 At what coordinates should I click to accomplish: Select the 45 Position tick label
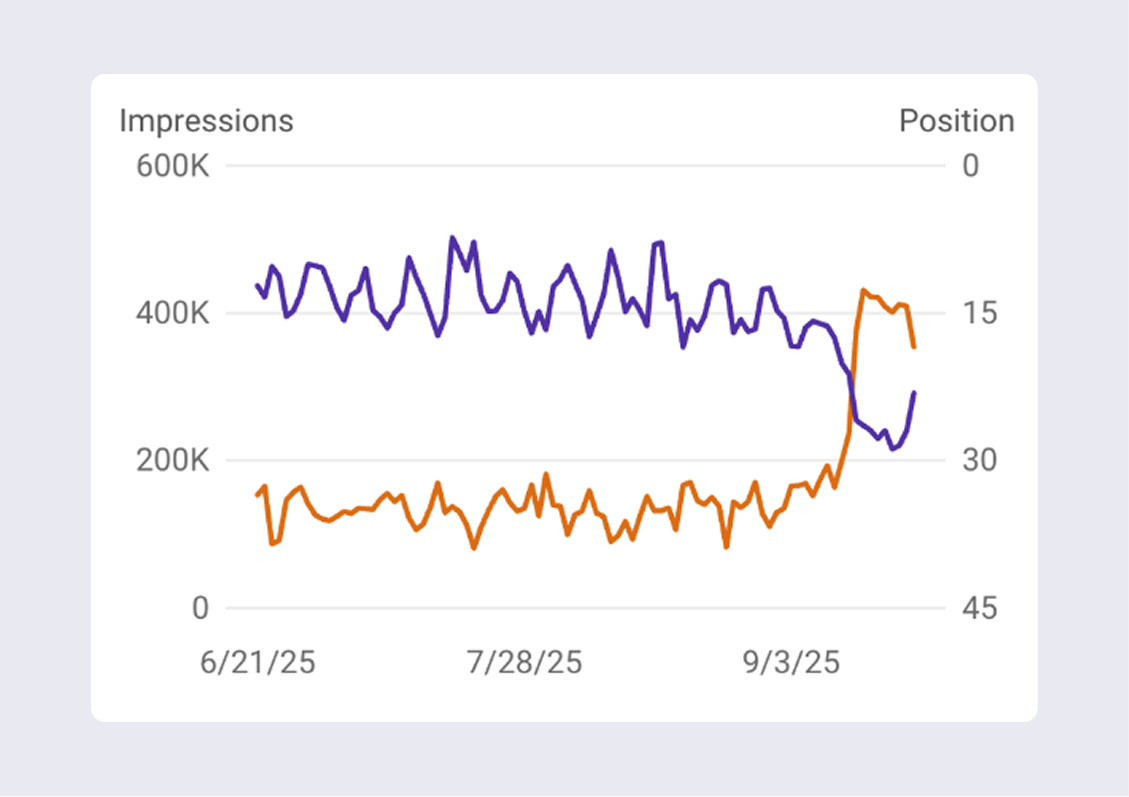click(x=979, y=608)
